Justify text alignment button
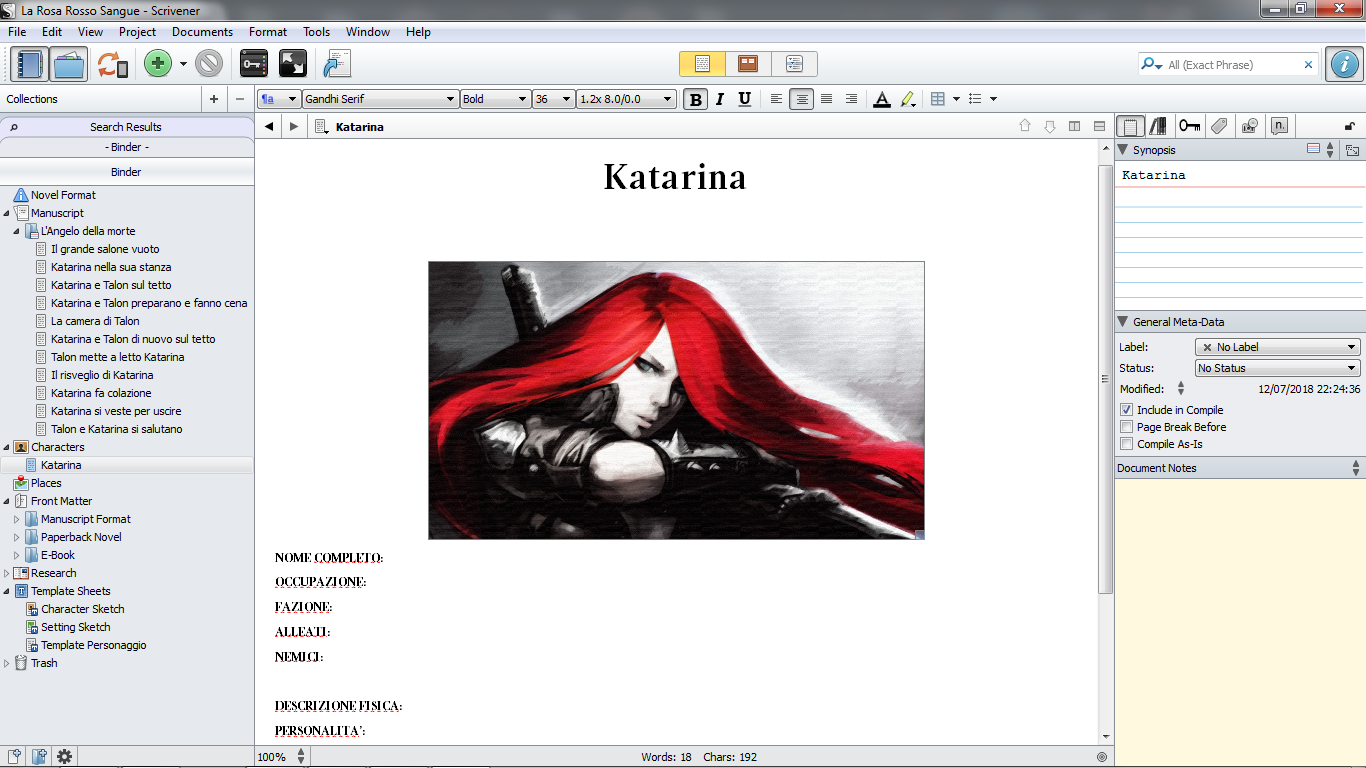 826,99
